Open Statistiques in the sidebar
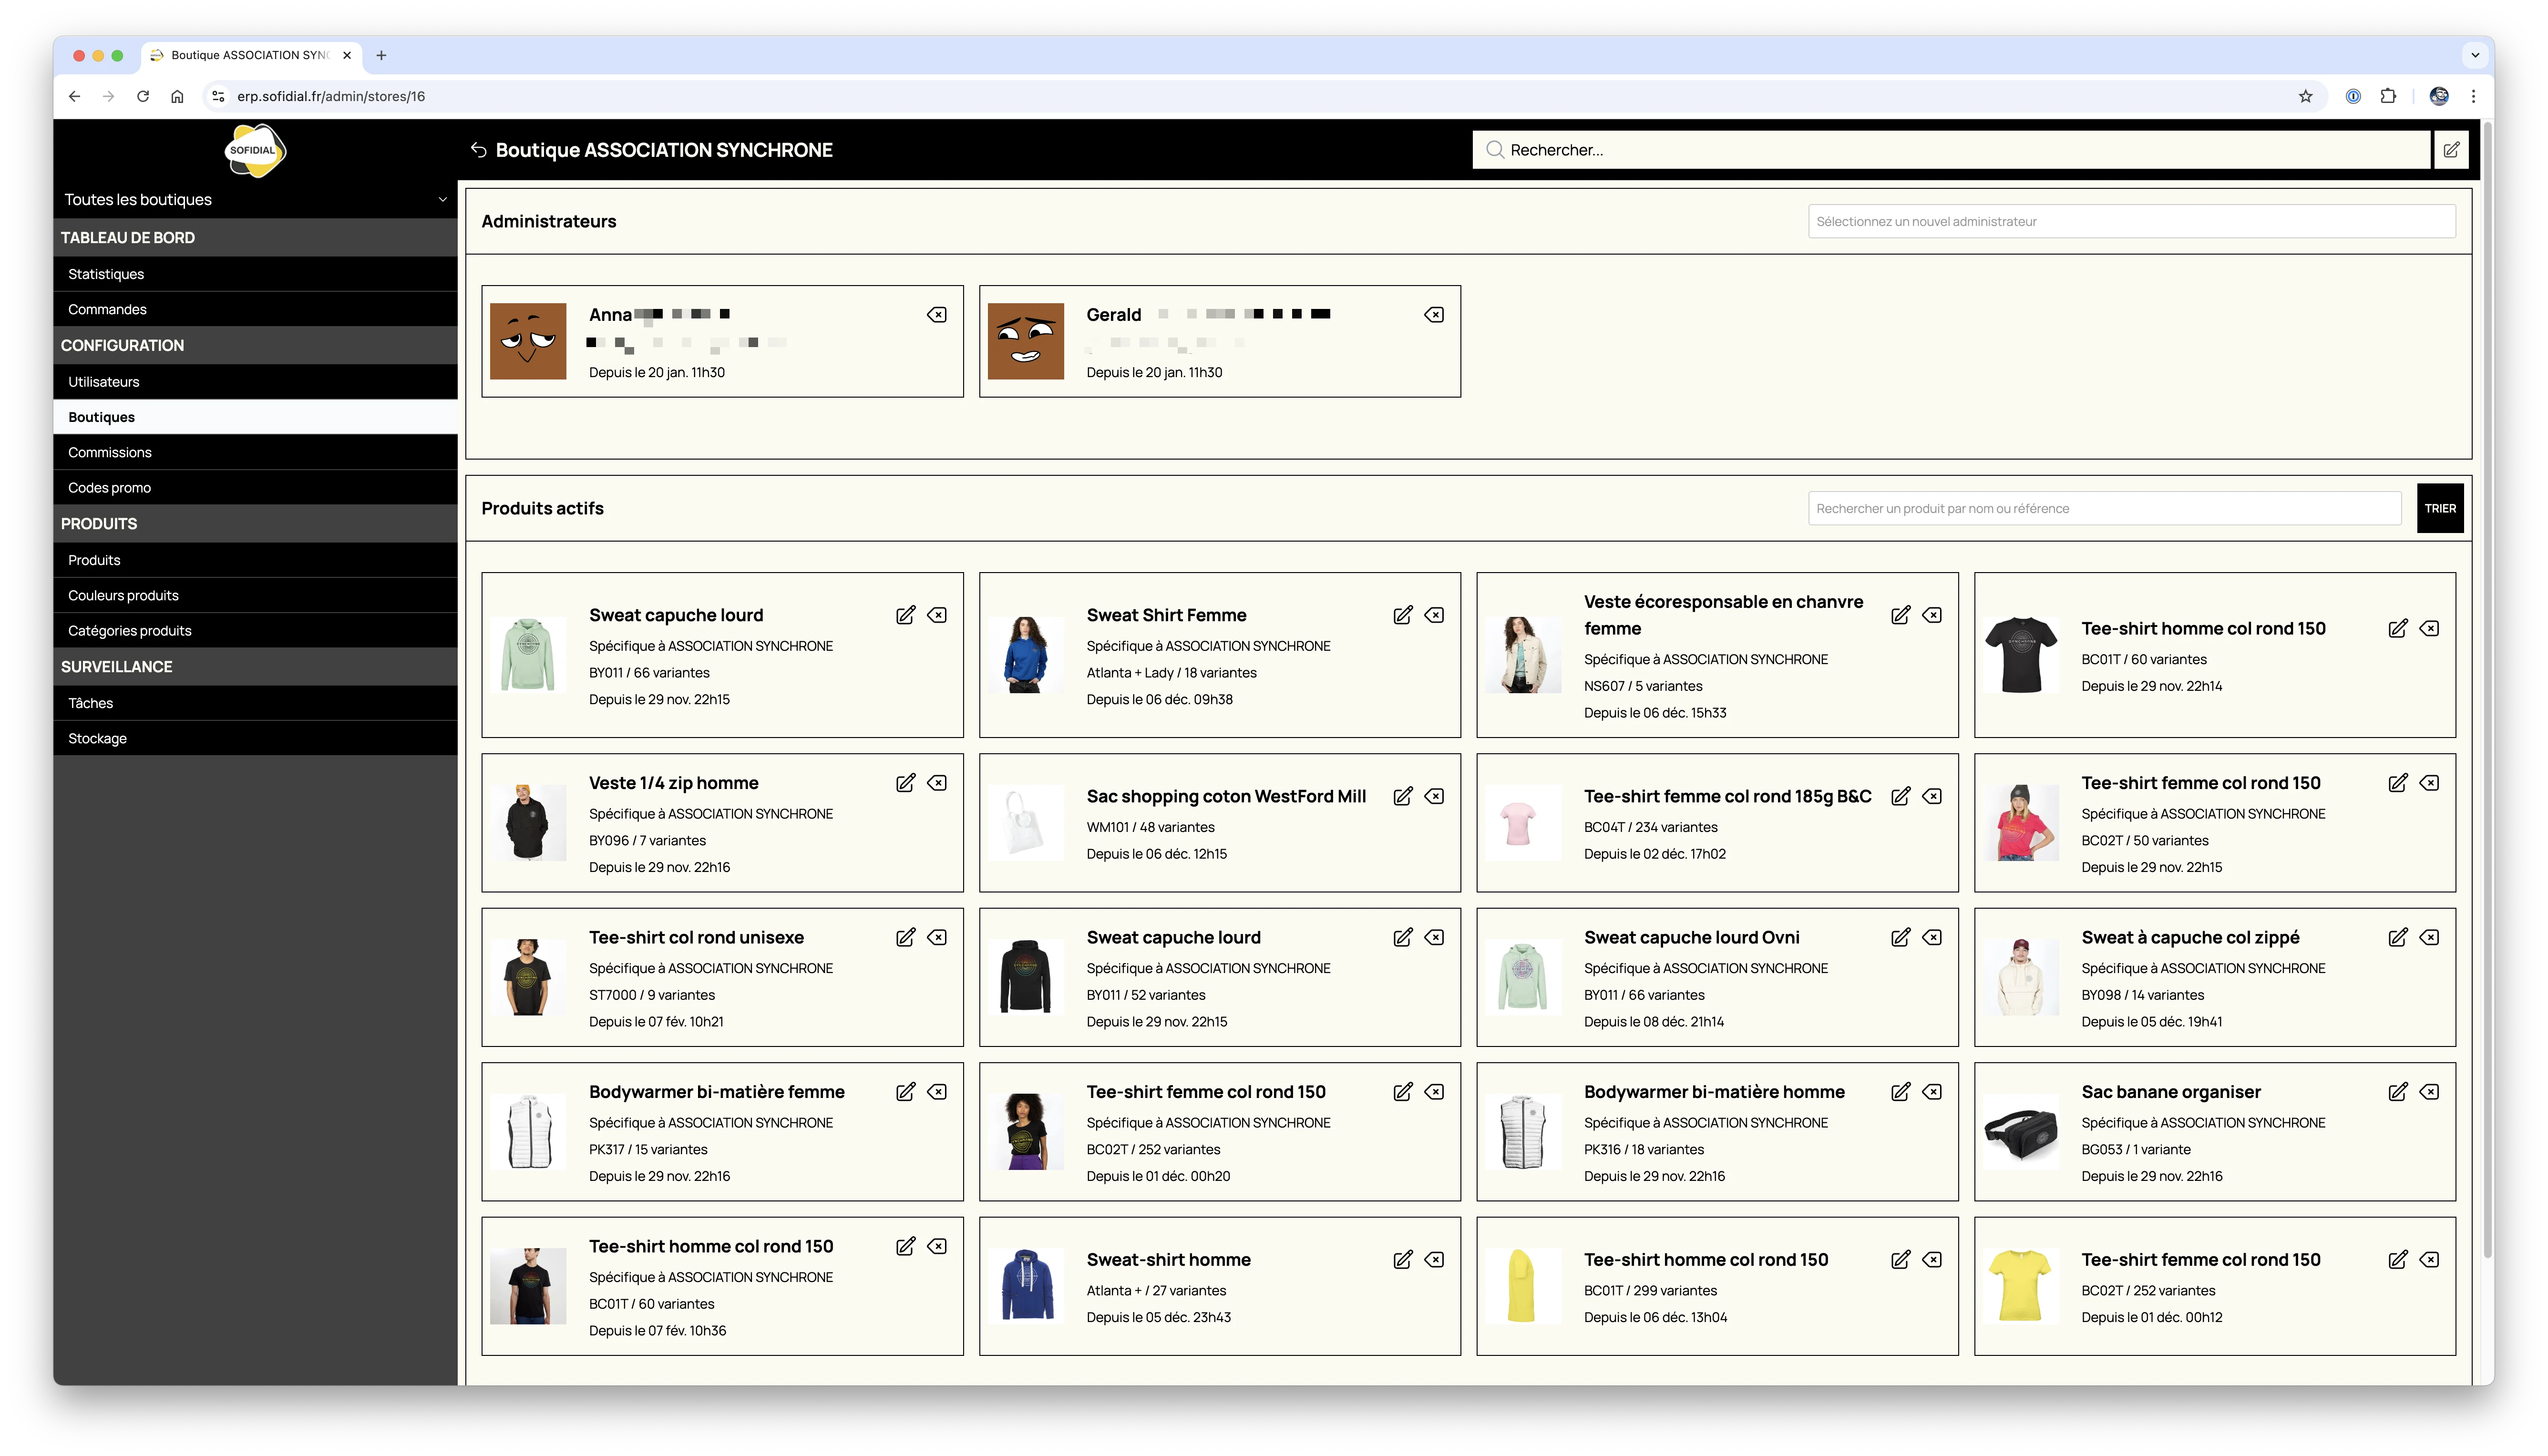Screen dimensions: 2548x1456 [x=255, y=274]
